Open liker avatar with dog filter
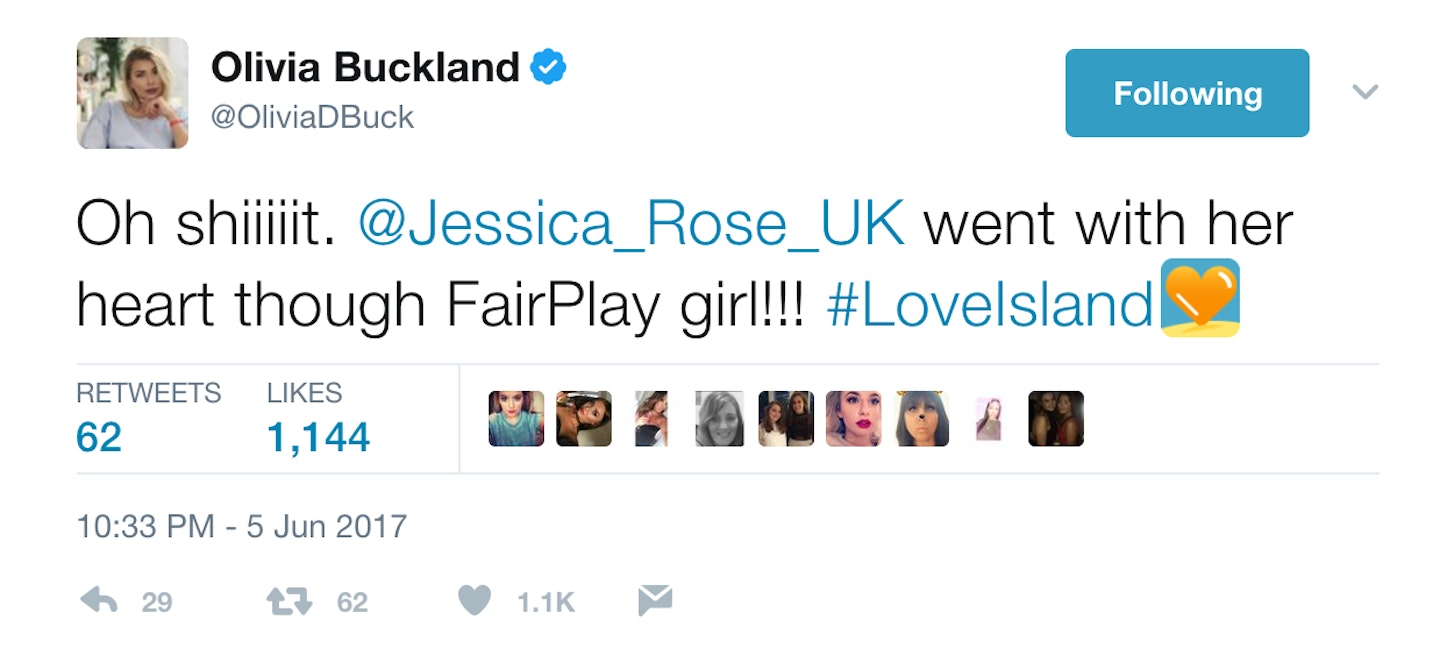The height and width of the screenshot is (670, 1440). (921, 418)
